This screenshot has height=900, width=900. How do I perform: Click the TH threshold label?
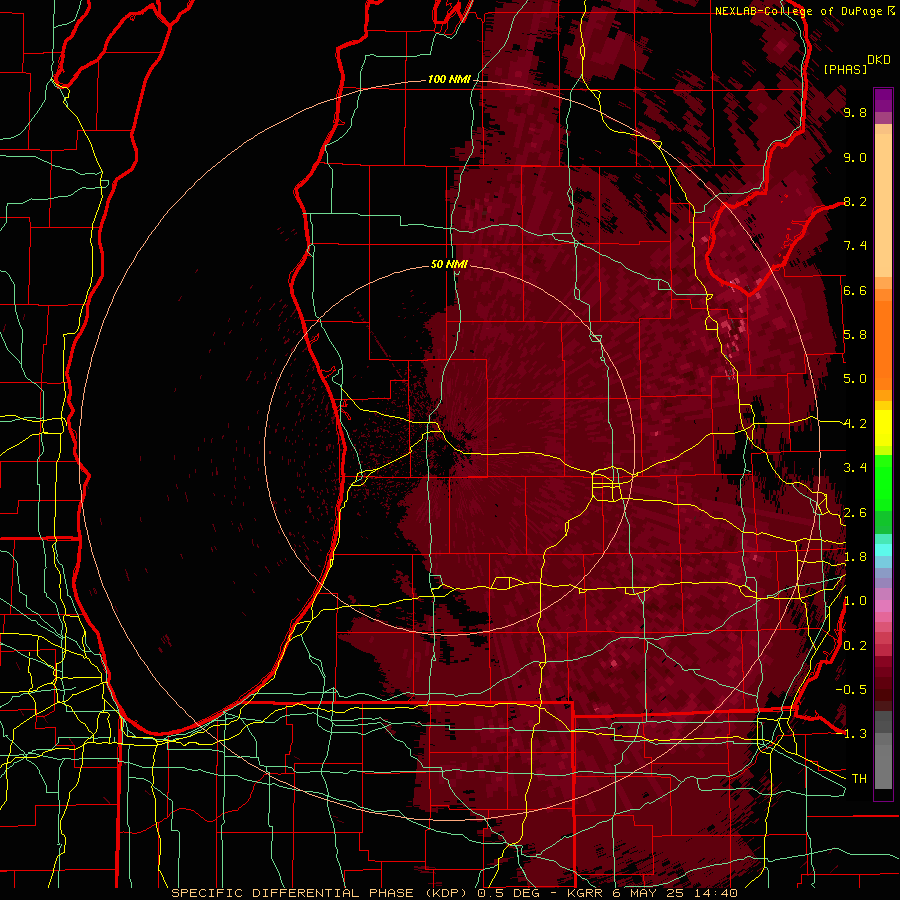859,779
